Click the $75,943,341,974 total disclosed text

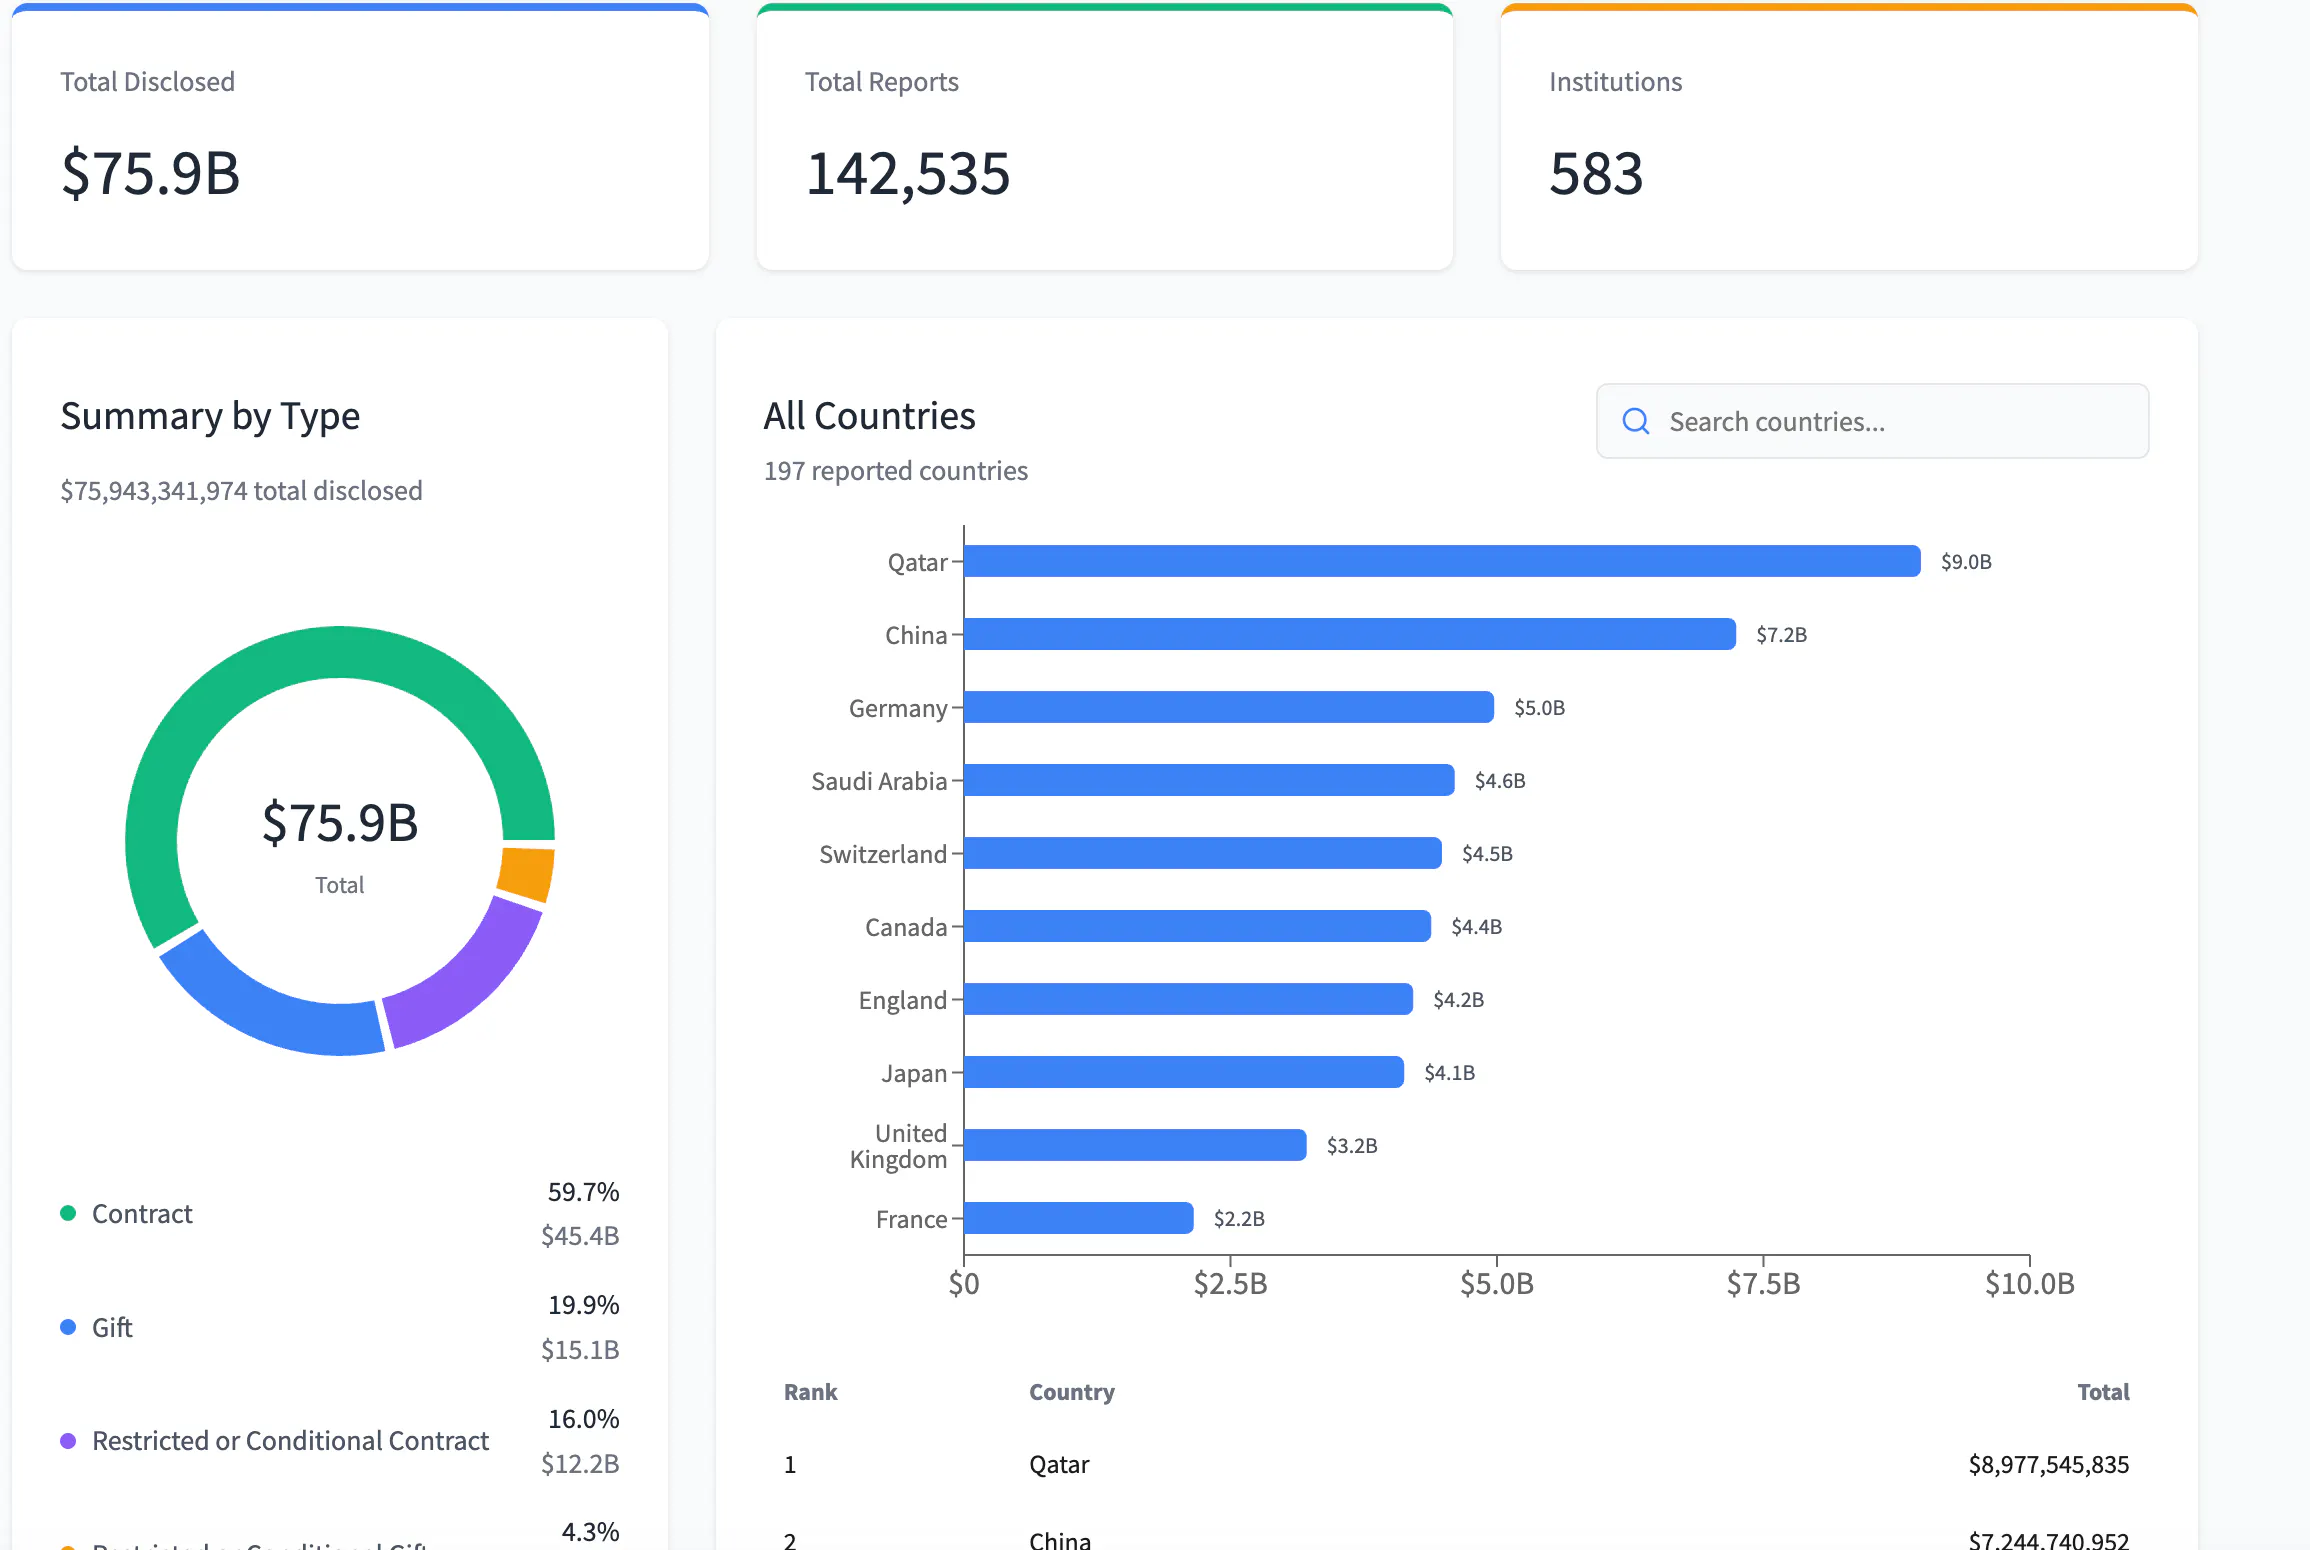241,491
